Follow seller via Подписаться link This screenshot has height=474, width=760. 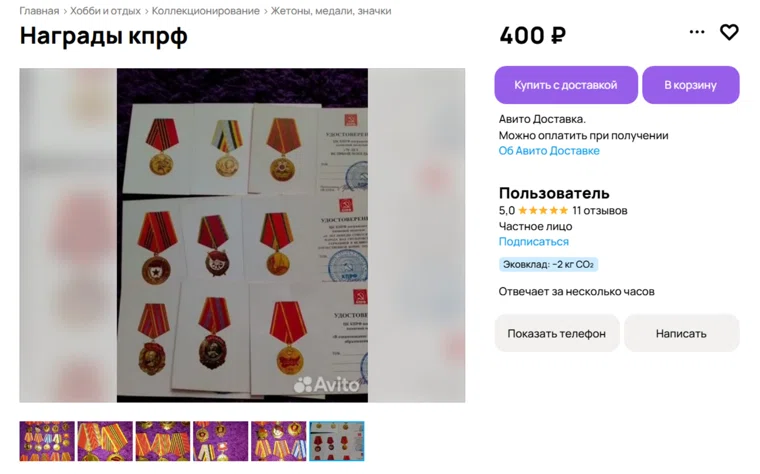coord(534,241)
